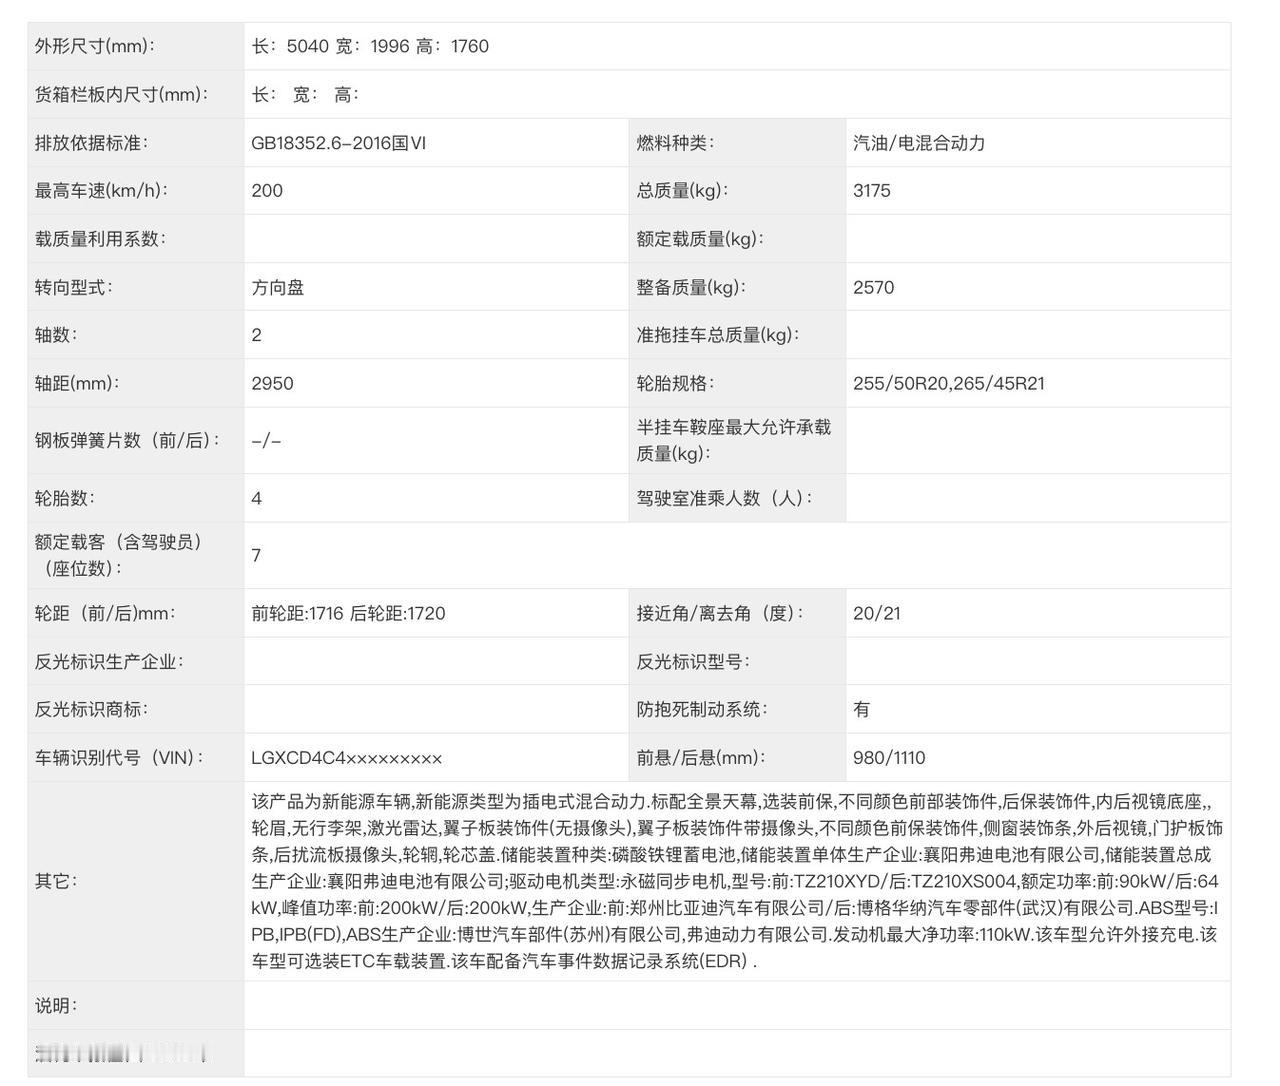Click the 其它 label
Viewport: 1280px width, 1086px height.
tap(56, 881)
